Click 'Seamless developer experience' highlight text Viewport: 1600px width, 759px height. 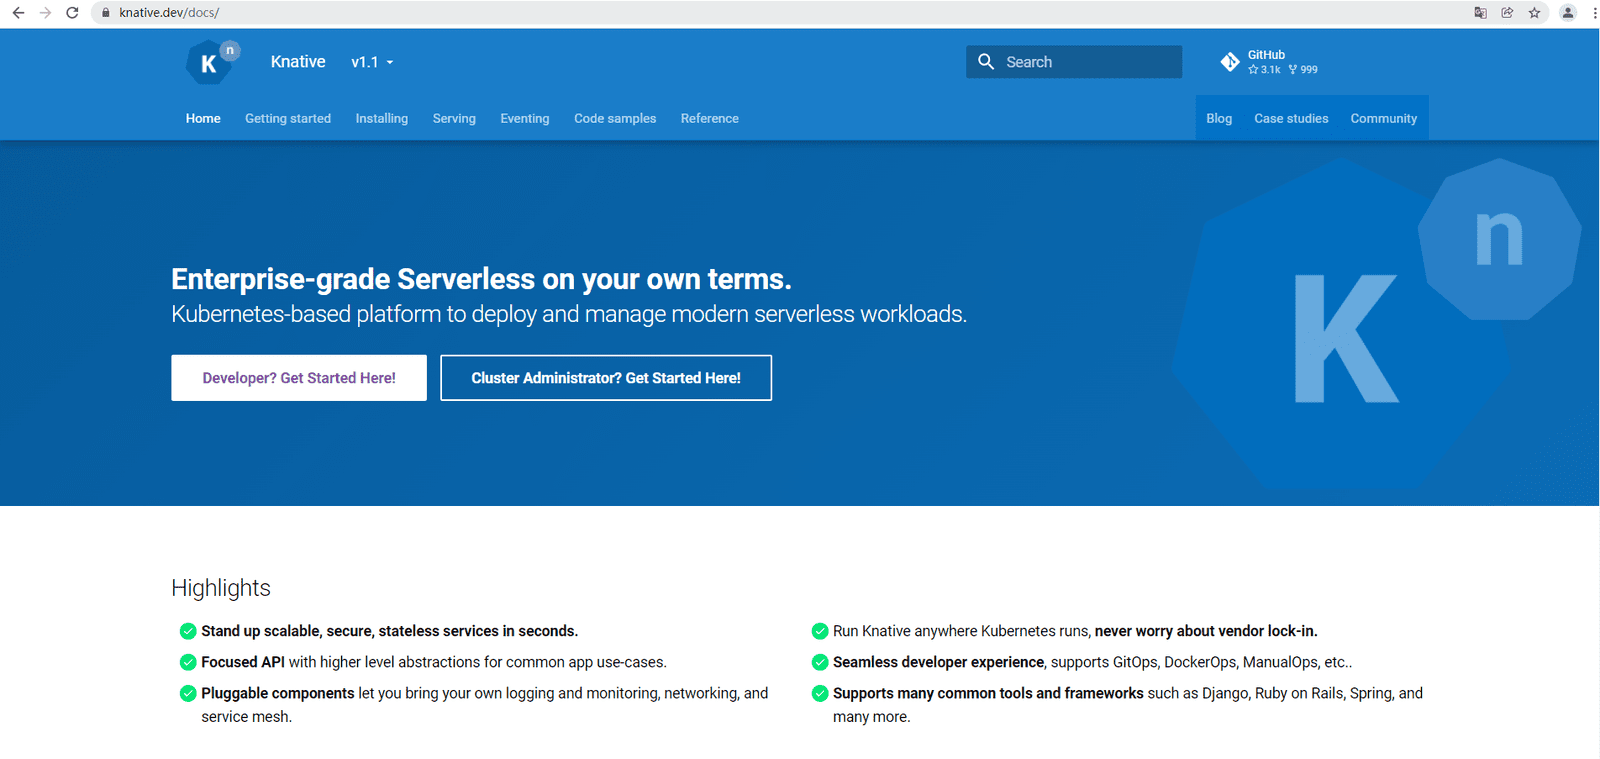[938, 662]
